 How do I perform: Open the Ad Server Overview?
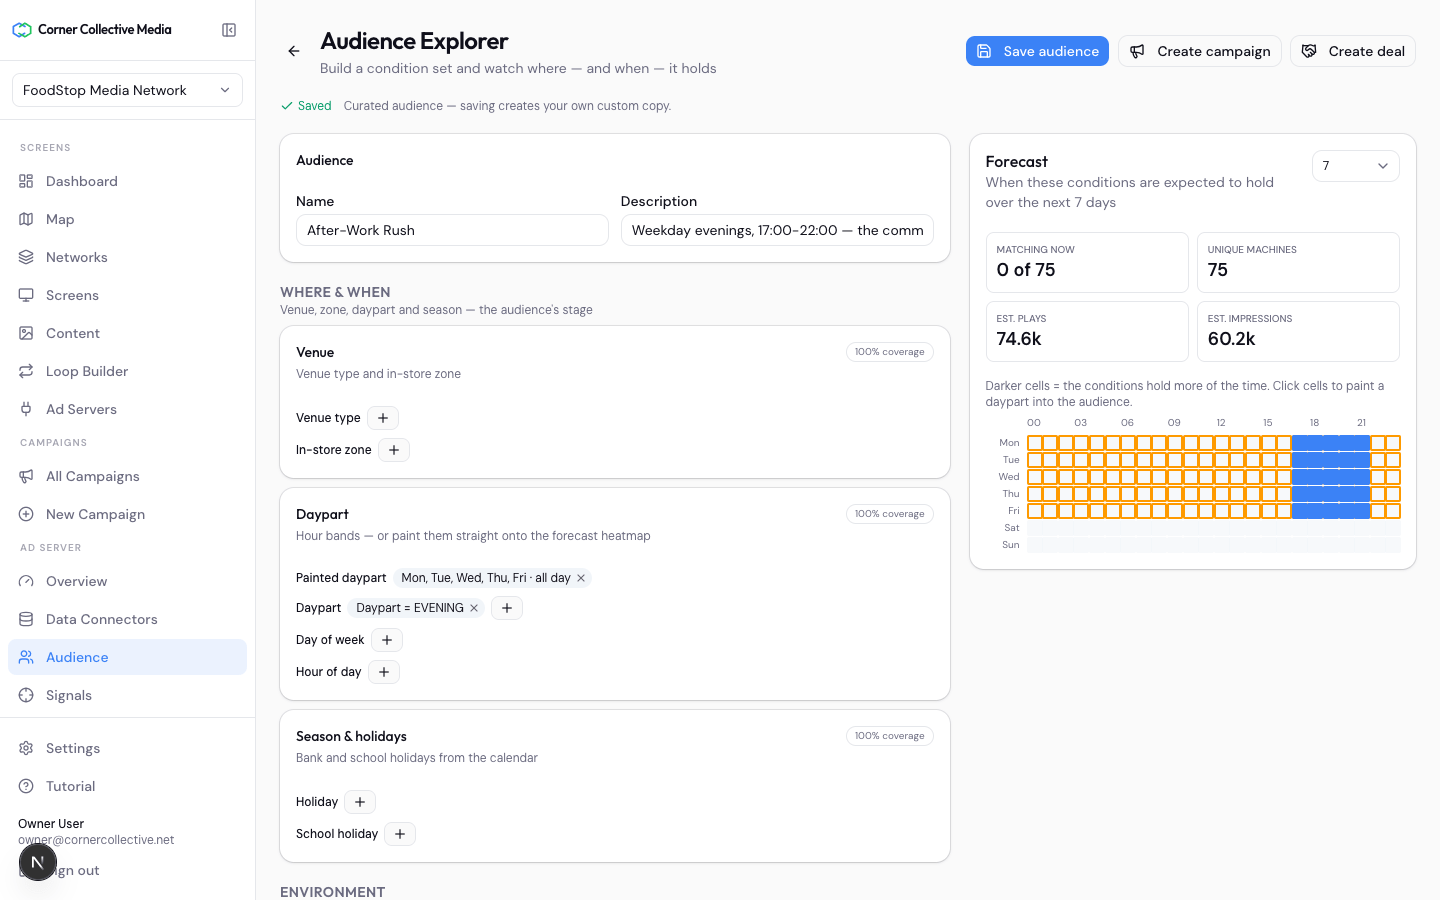point(127,581)
